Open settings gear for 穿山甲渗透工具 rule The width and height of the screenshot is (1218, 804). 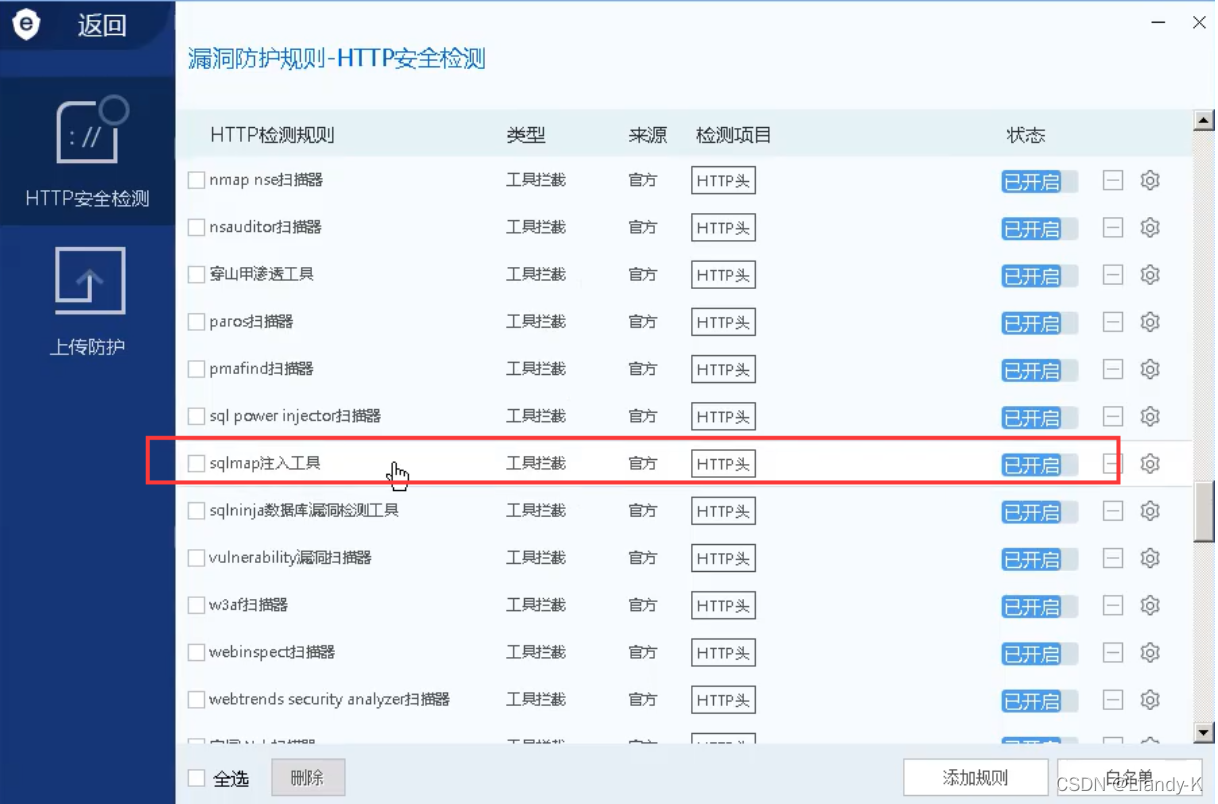(x=1150, y=275)
